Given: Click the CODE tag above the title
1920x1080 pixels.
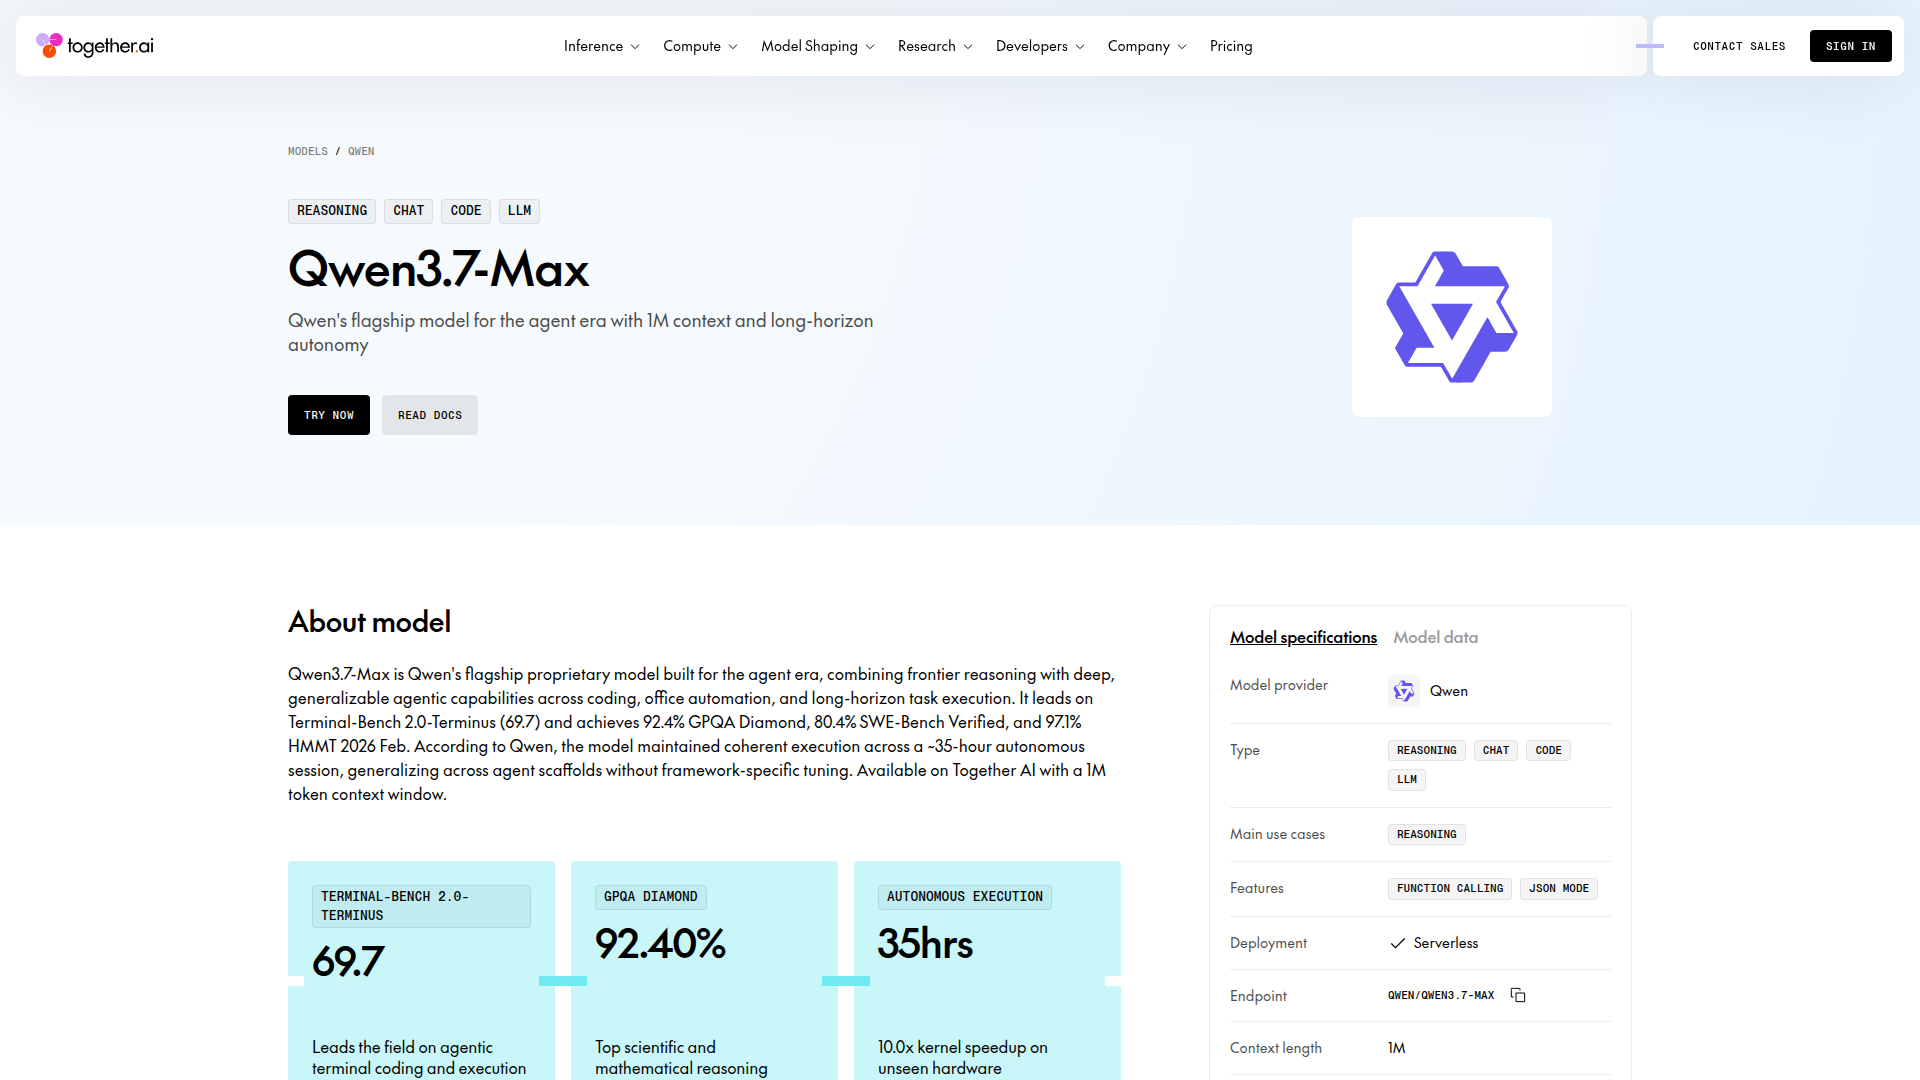Looking at the screenshot, I should (x=466, y=211).
